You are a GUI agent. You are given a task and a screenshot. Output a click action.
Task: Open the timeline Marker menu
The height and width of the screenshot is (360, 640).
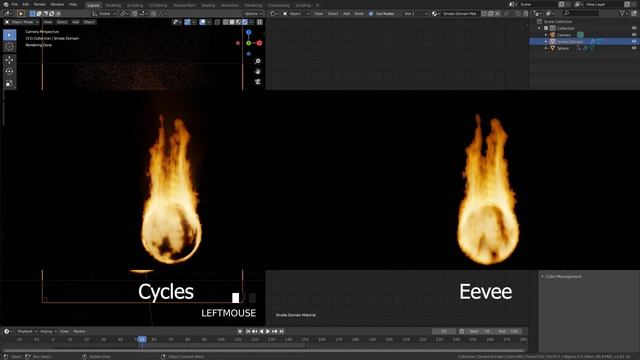coord(79,331)
